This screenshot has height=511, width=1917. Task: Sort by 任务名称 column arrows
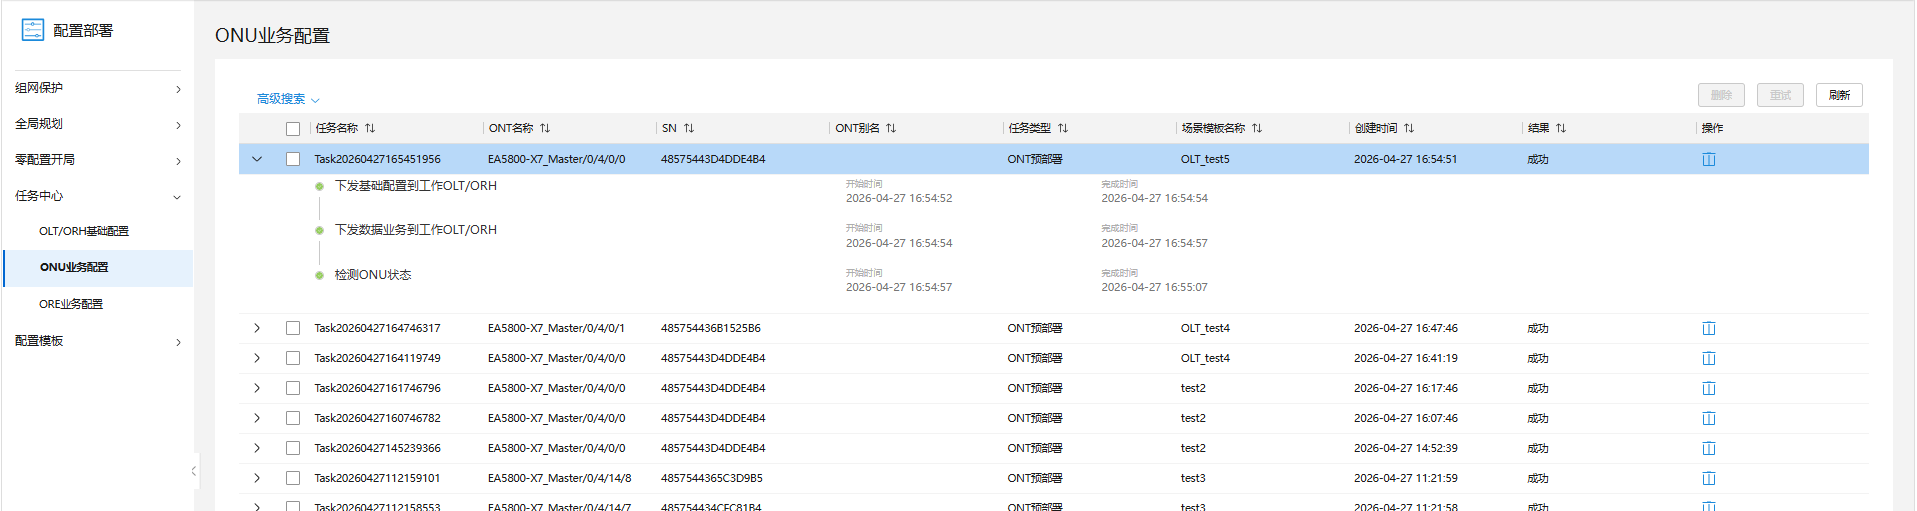pyautogui.click(x=370, y=128)
